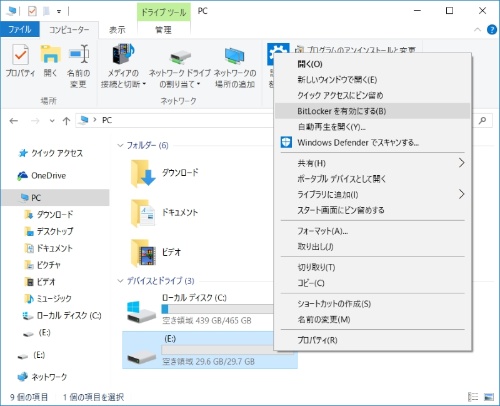
Task: Click the search magnifier icon
Action: (x=482, y=120)
